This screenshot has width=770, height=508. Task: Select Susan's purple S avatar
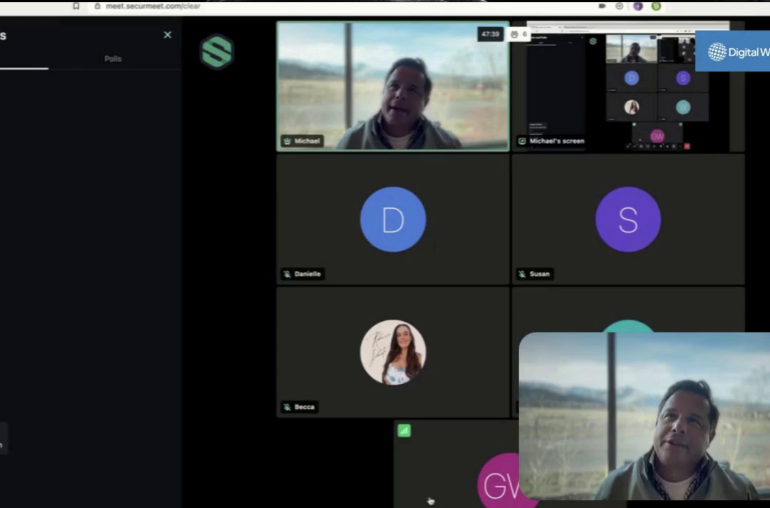click(627, 219)
